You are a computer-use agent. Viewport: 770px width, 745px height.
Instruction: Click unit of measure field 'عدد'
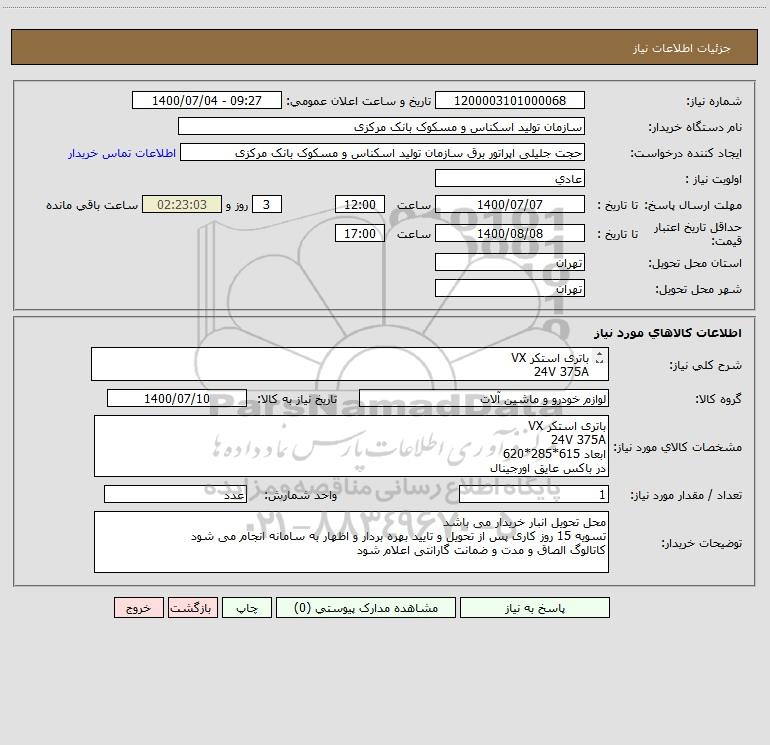[175, 494]
